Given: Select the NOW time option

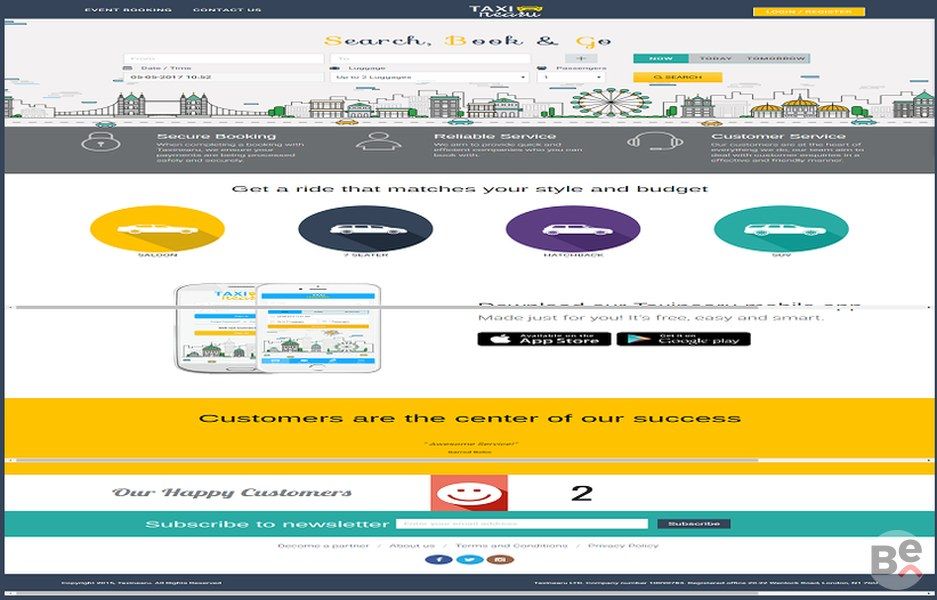Looking at the screenshot, I should (654, 59).
